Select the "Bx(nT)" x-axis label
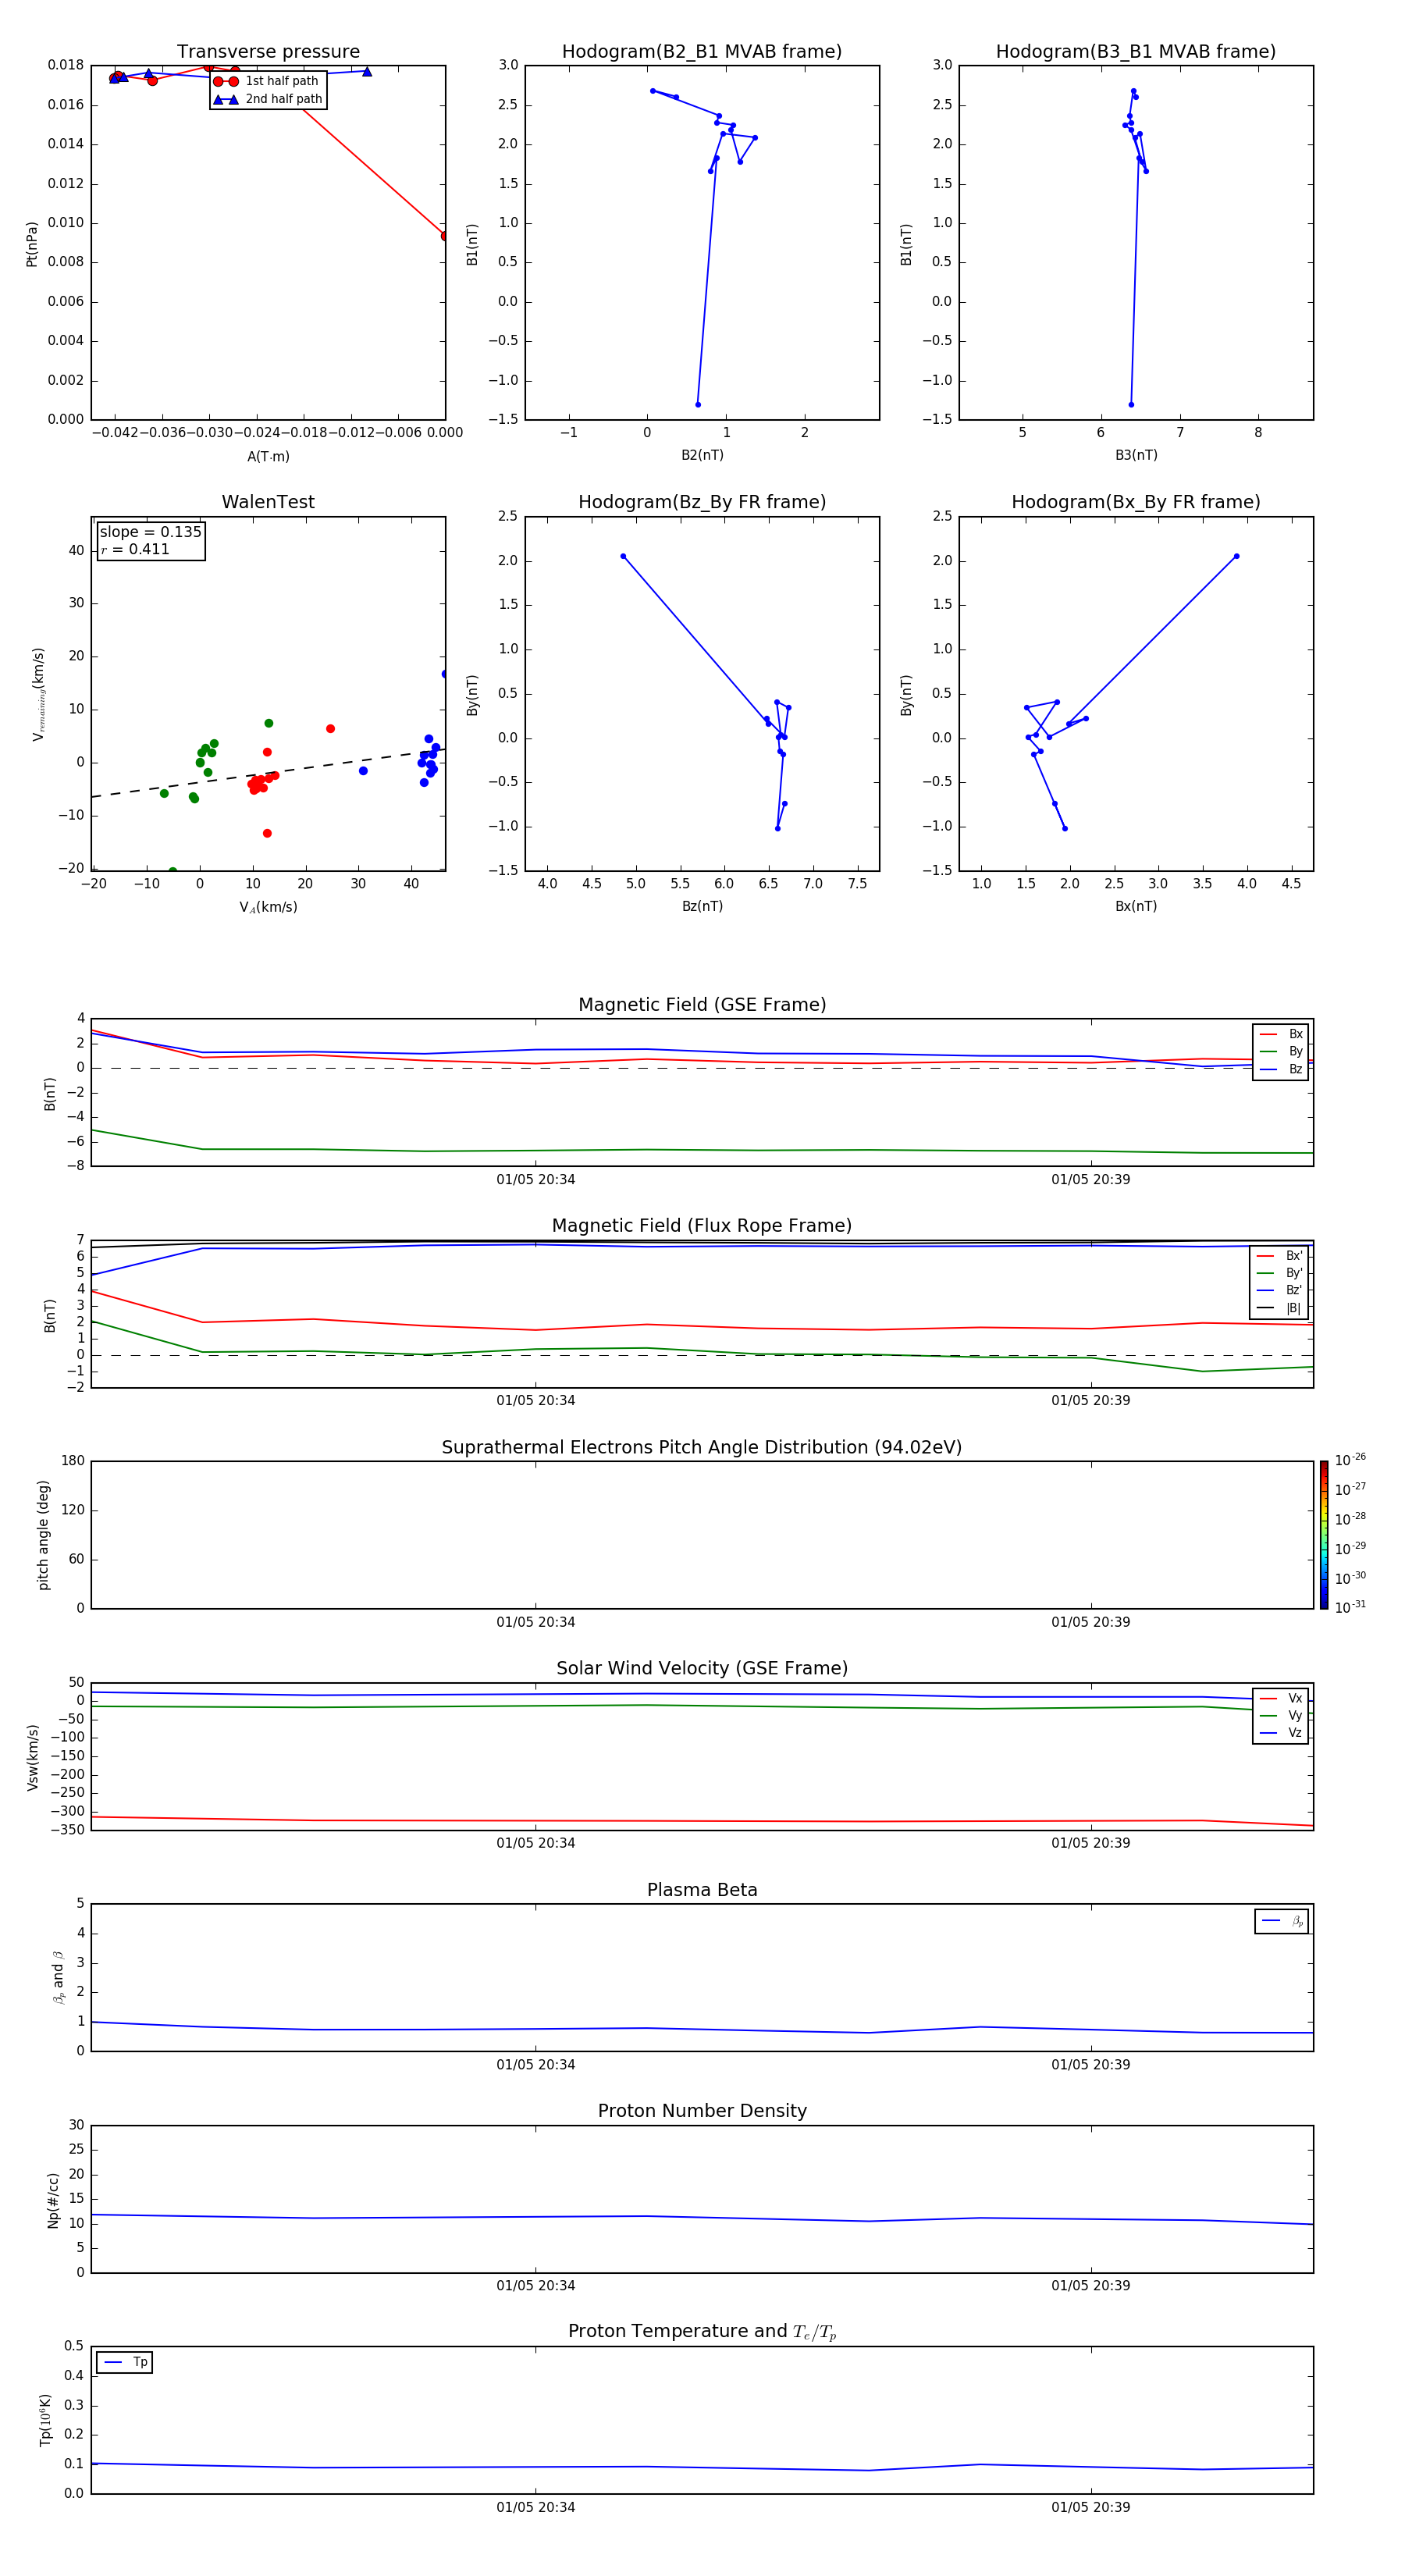 pos(1136,906)
